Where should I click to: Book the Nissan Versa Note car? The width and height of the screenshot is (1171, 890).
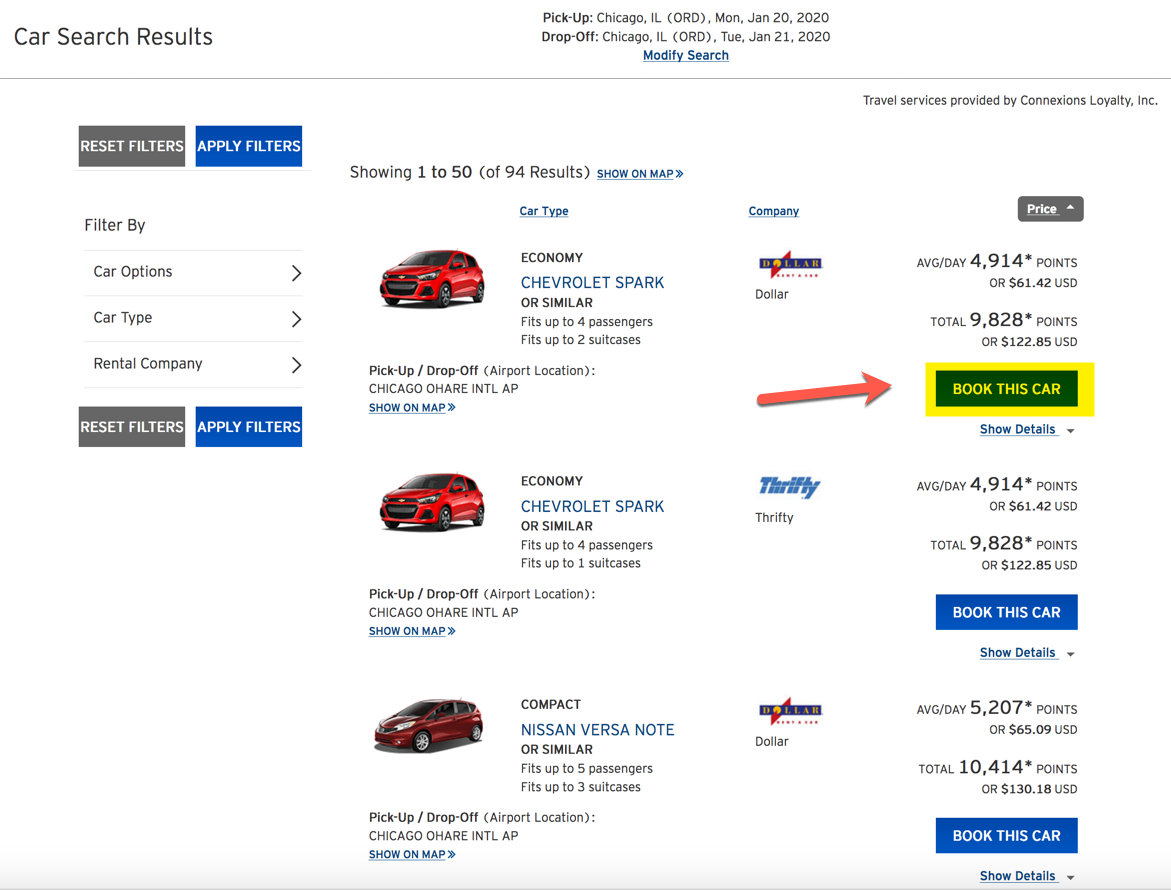click(x=1006, y=835)
